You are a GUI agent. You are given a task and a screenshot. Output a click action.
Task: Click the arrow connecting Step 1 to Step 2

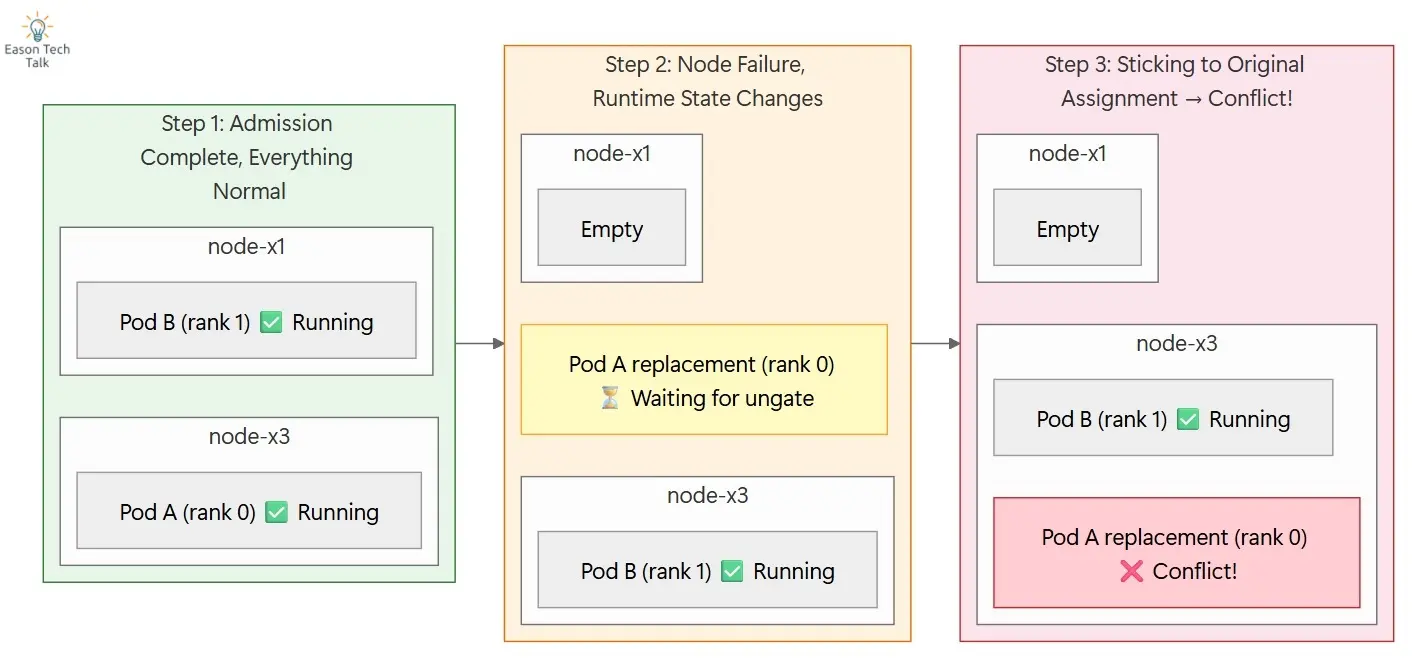click(480, 344)
